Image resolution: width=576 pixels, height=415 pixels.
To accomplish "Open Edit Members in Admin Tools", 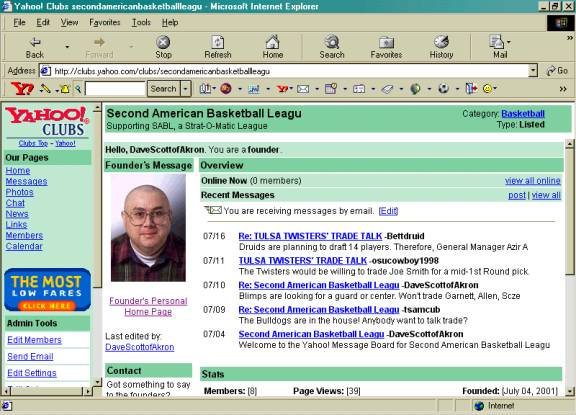I will pos(34,340).
